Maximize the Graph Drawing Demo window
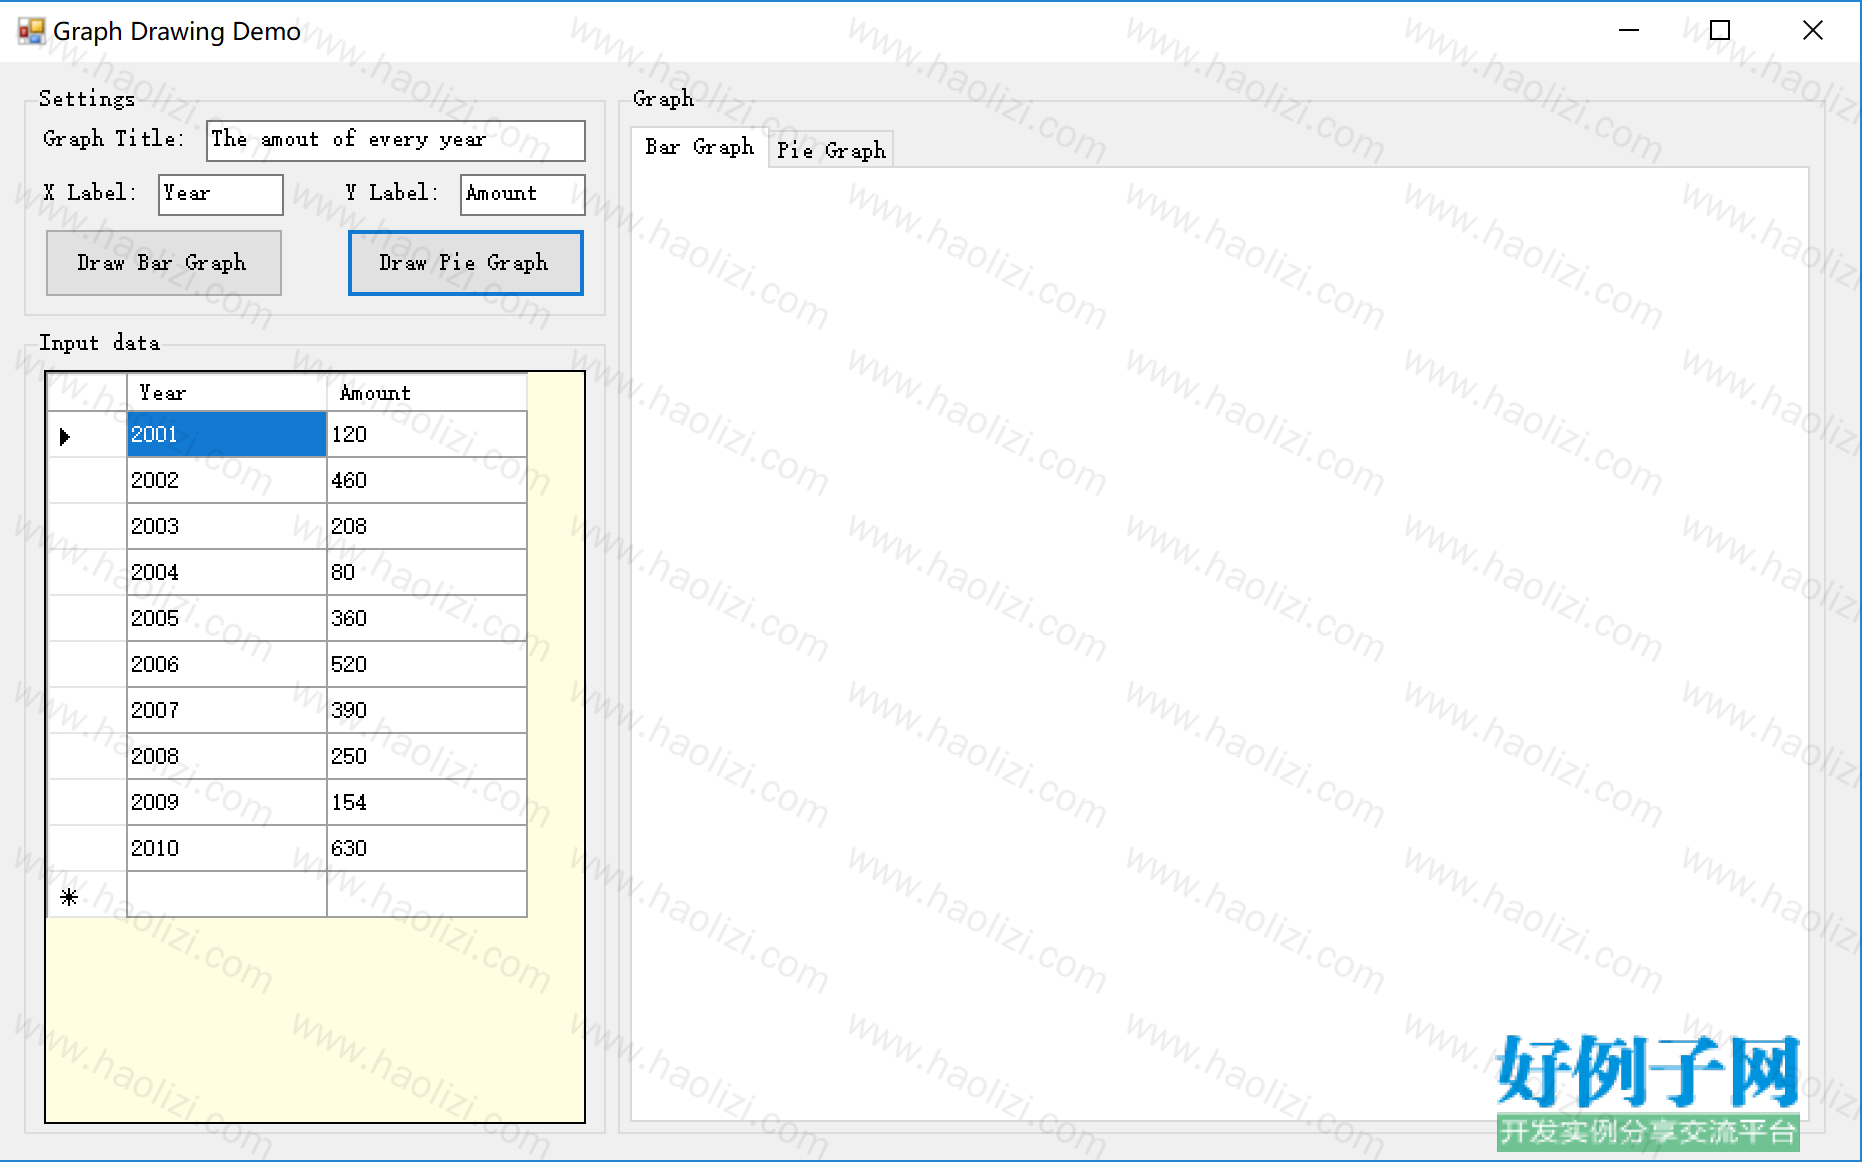Screen dimensions: 1862x1162 1720,31
